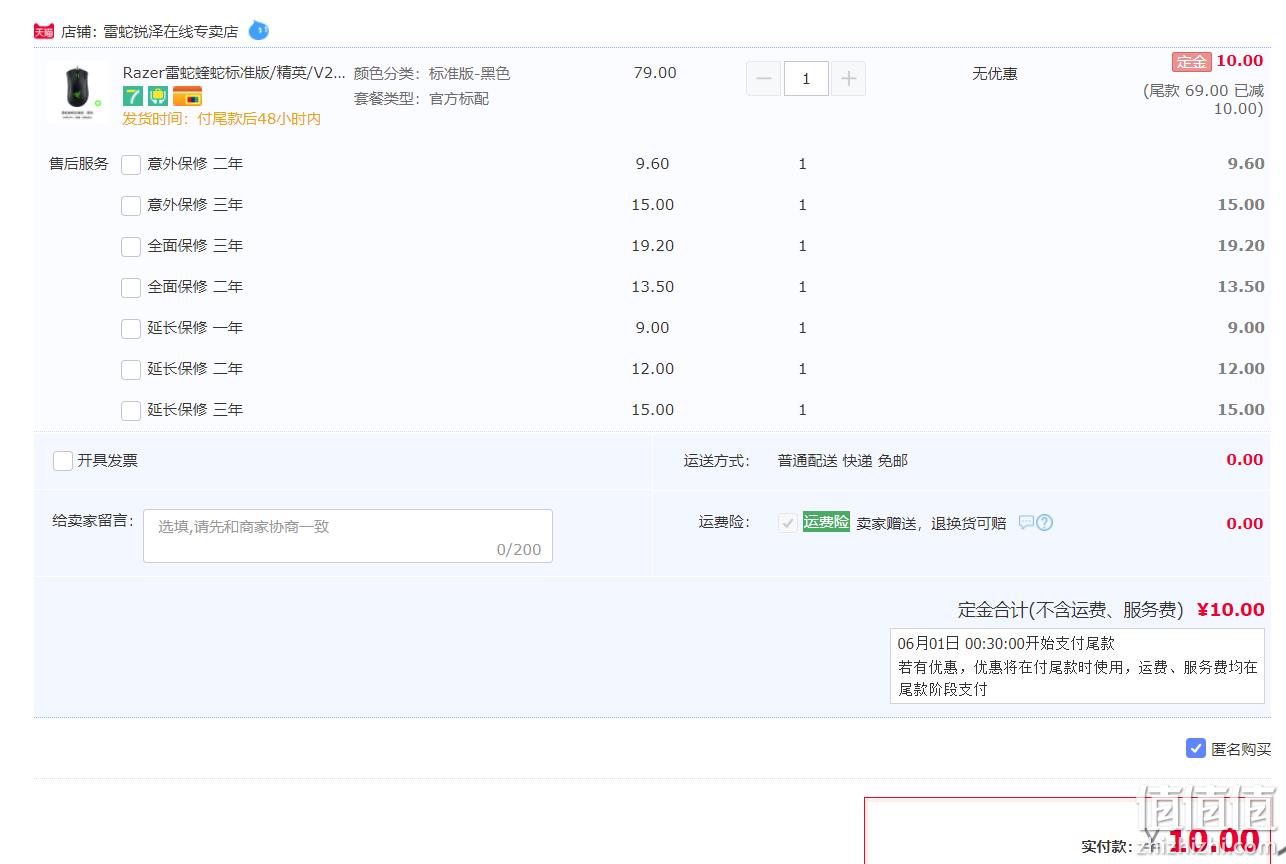This screenshot has width=1286, height=864.
Task: Click the 给卖家留言 message text box
Action: point(348,536)
